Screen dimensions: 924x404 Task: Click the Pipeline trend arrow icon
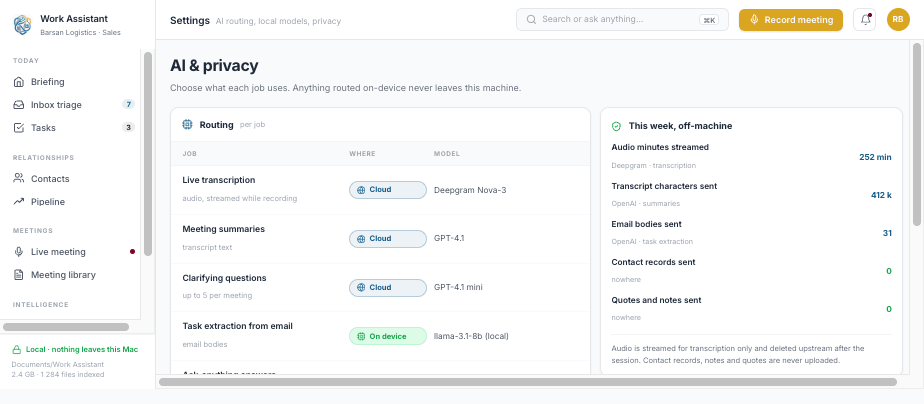pyautogui.click(x=19, y=201)
